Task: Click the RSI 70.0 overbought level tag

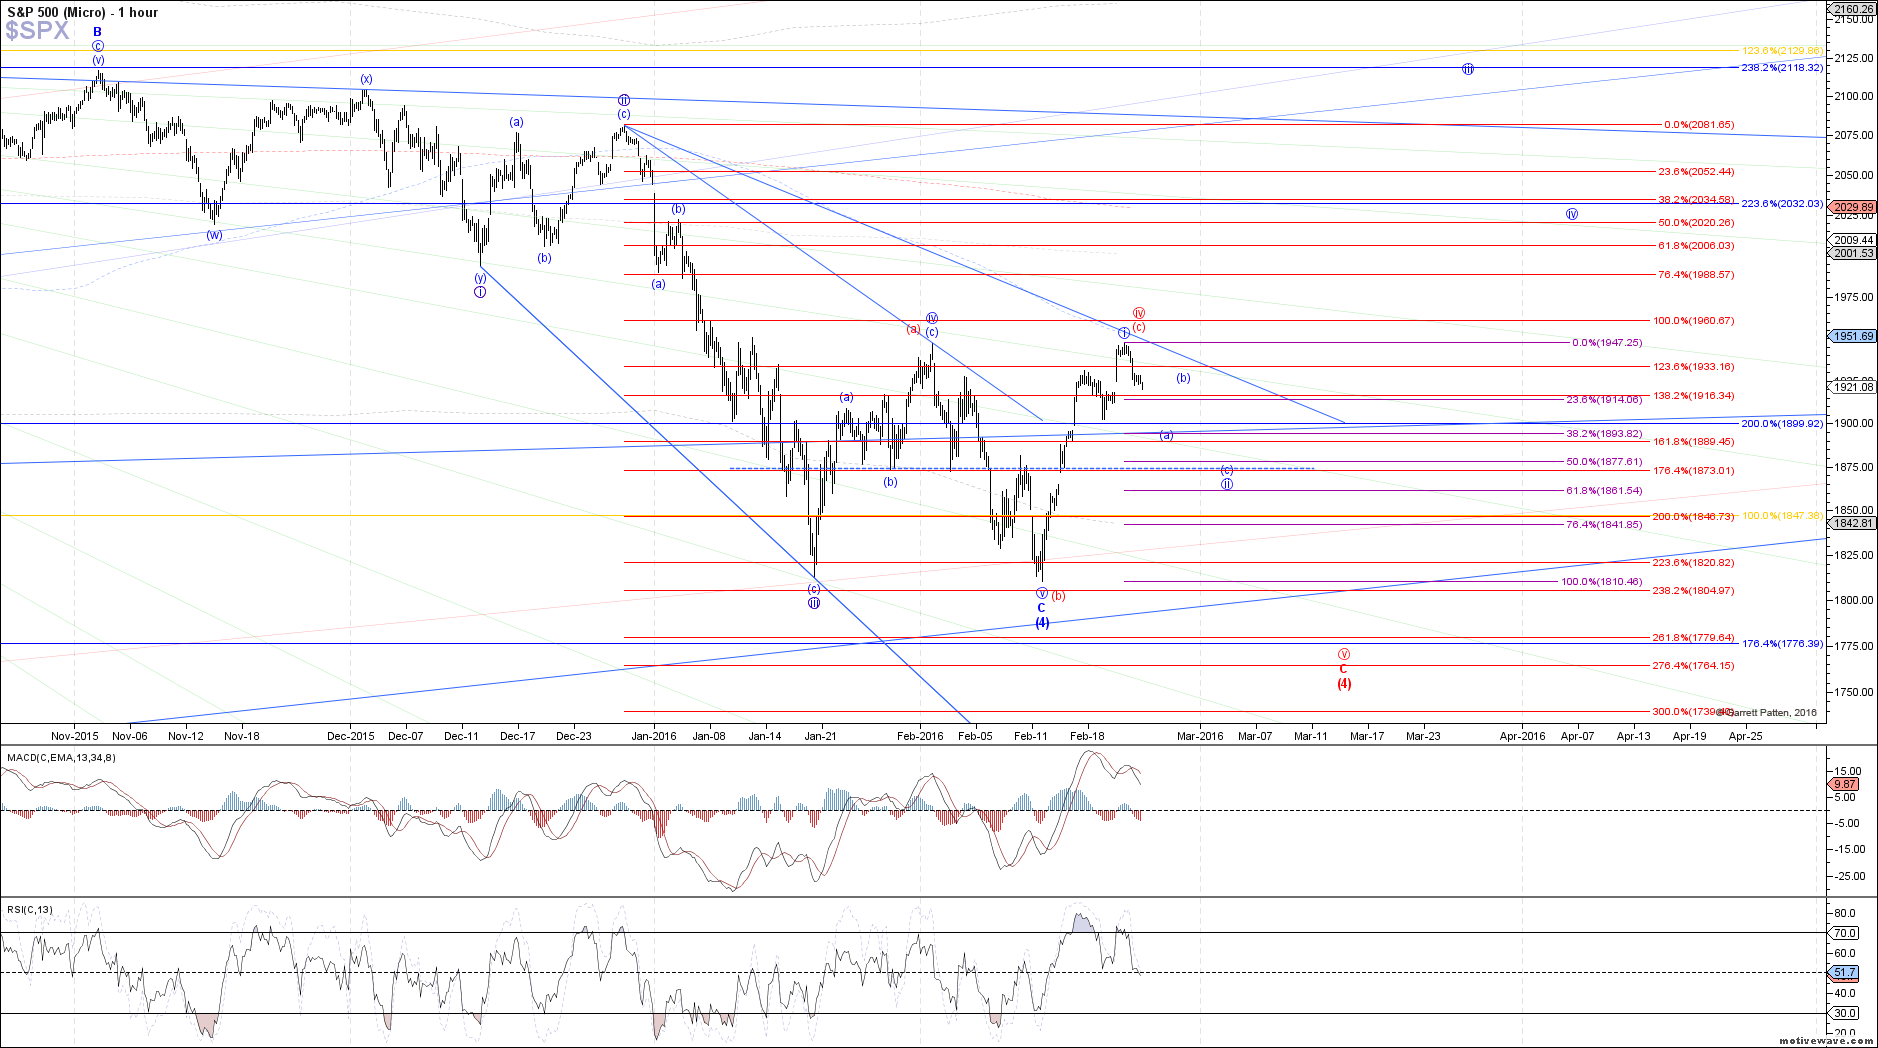Action: click(1844, 933)
